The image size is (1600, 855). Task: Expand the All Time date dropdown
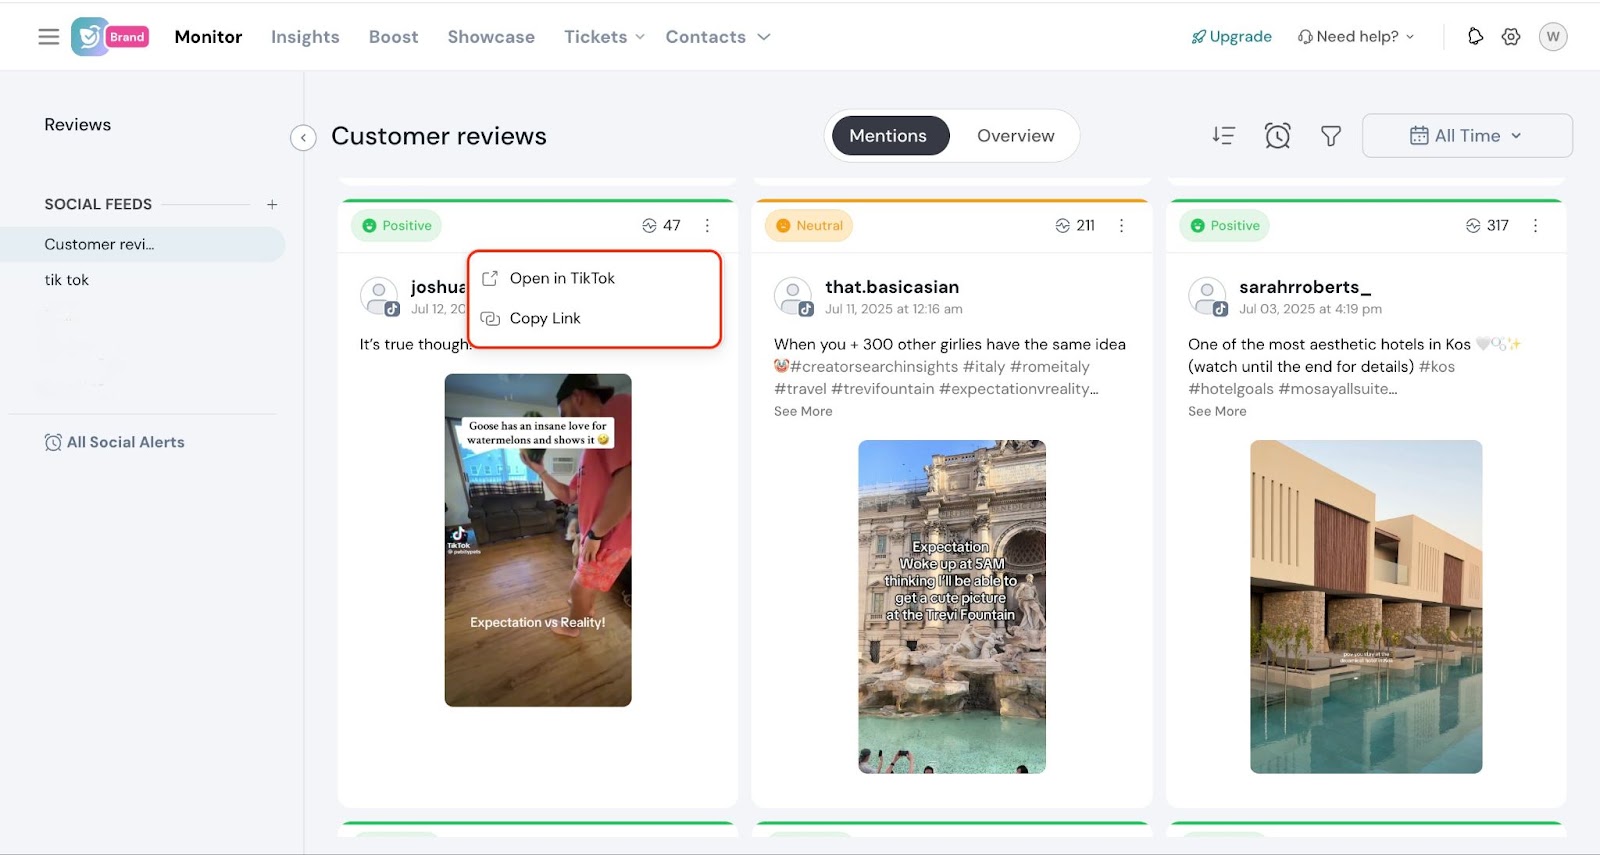[x=1466, y=136]
